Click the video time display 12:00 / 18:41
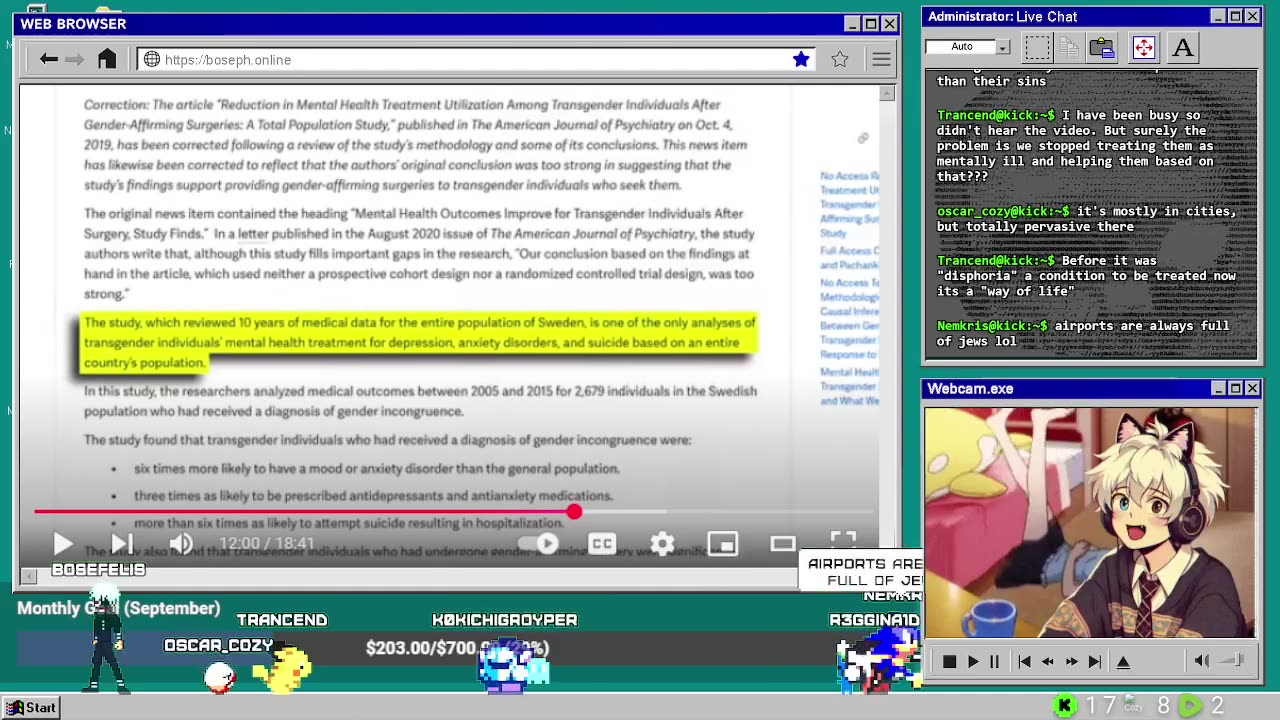The height and width of the screenshot is (720, 1280). pos(267,544)
